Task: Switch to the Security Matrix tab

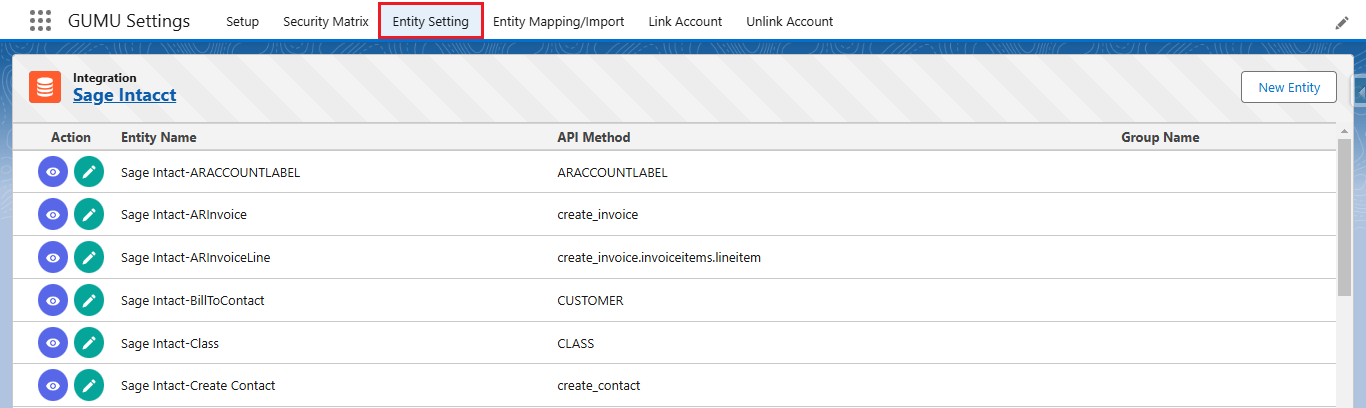Action: (325, 21)
